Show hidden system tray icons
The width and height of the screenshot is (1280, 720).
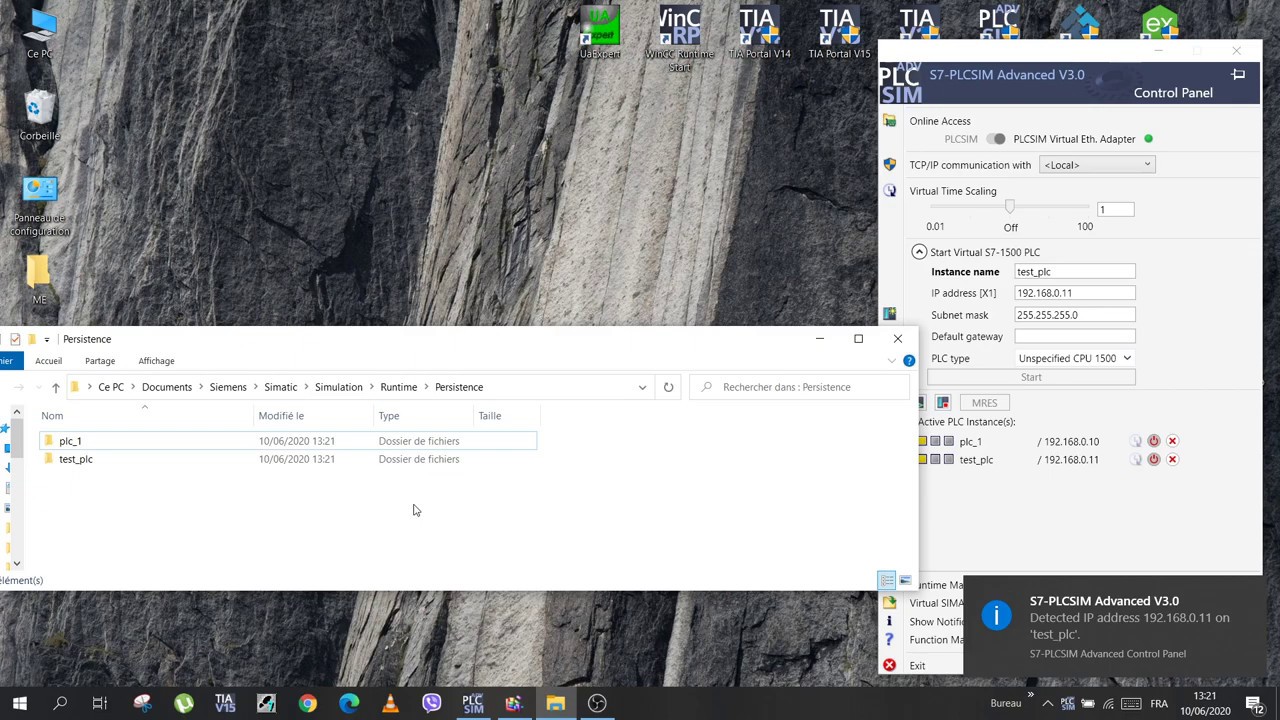coord(1047,703)
